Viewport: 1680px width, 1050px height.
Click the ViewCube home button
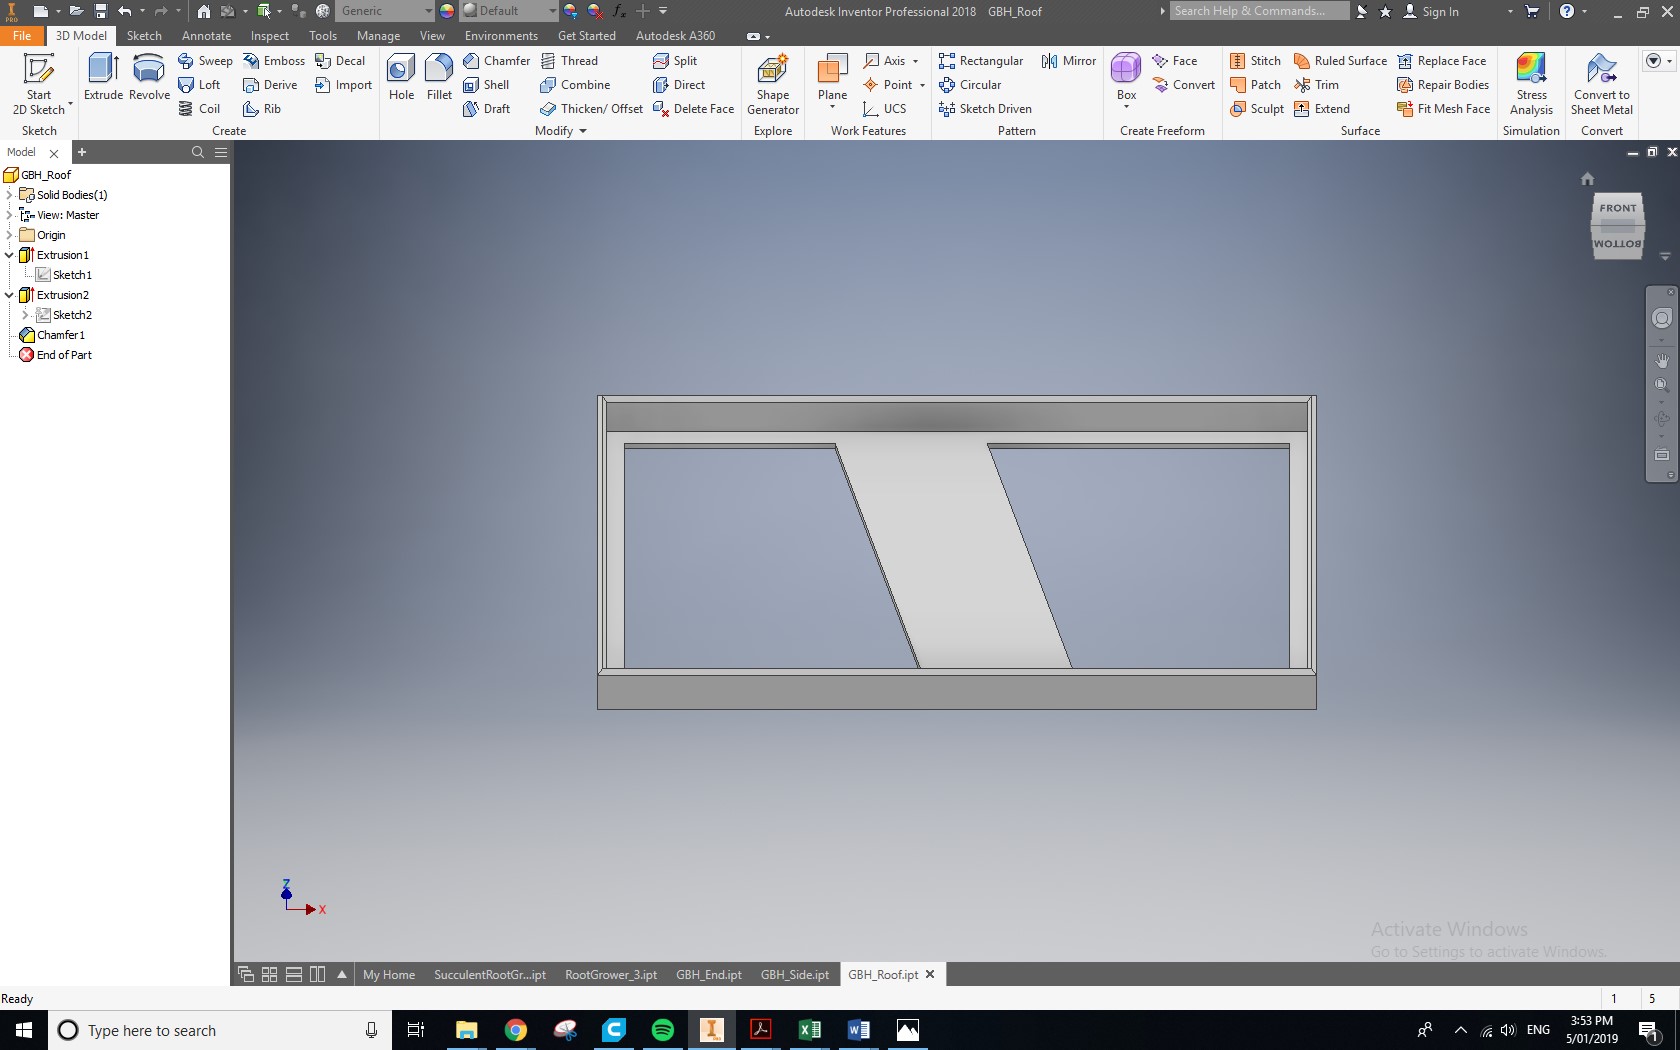click(1587, 179)
